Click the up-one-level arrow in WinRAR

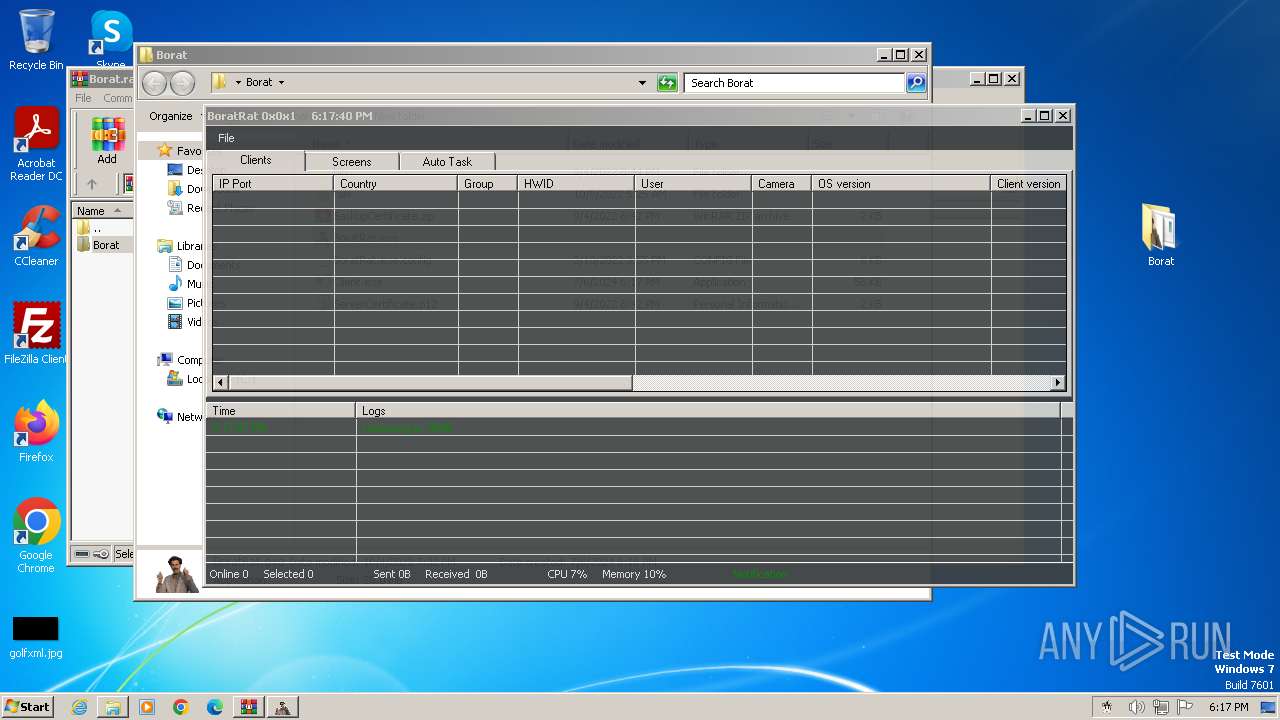92,184
